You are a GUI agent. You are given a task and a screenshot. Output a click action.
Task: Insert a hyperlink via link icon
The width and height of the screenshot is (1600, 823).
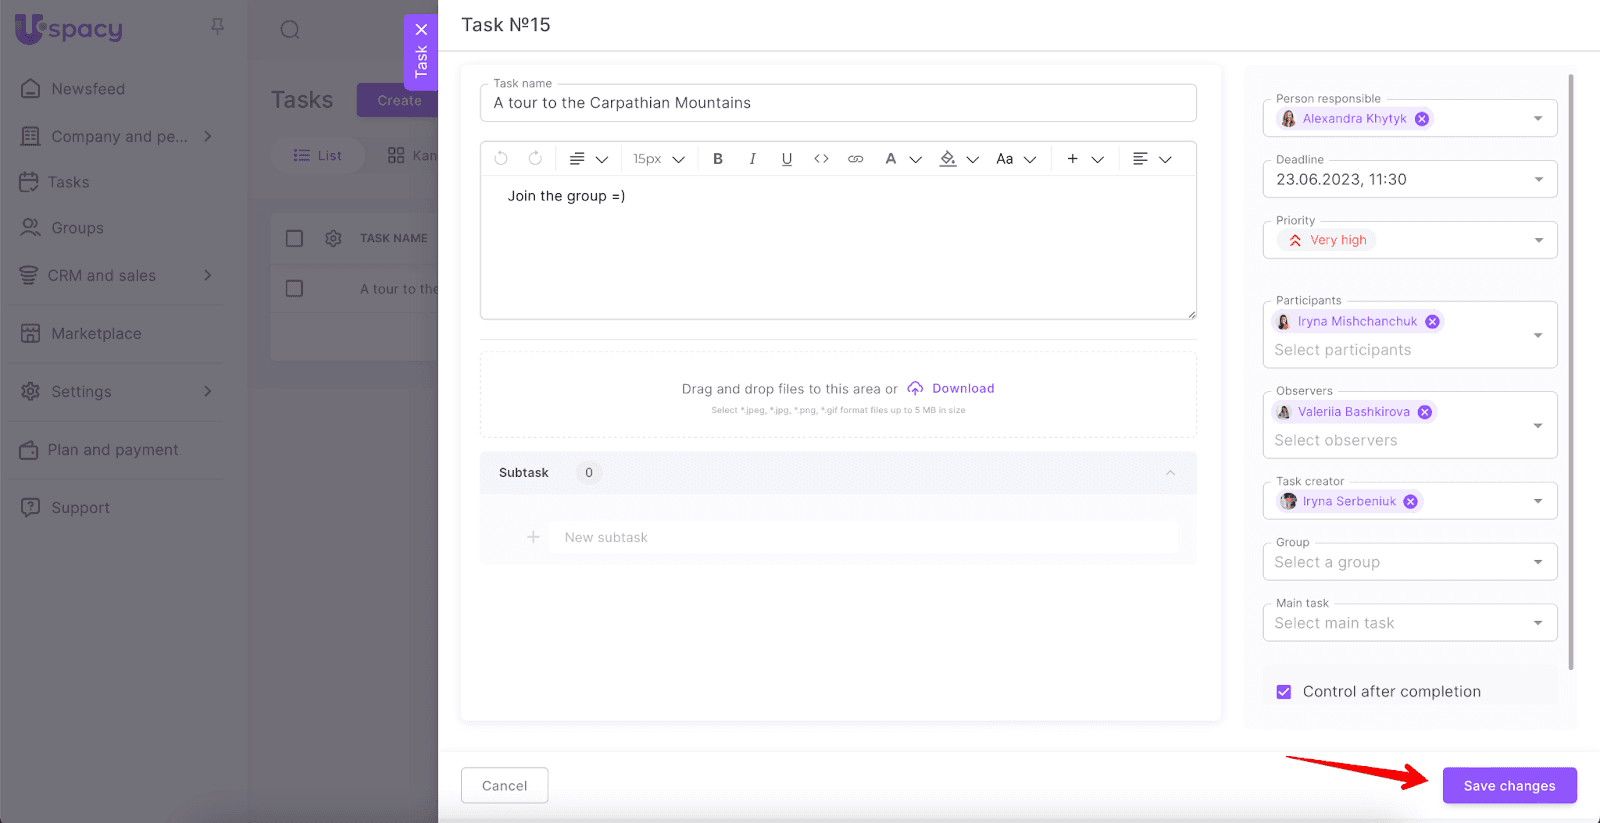(x=855, y=159)
